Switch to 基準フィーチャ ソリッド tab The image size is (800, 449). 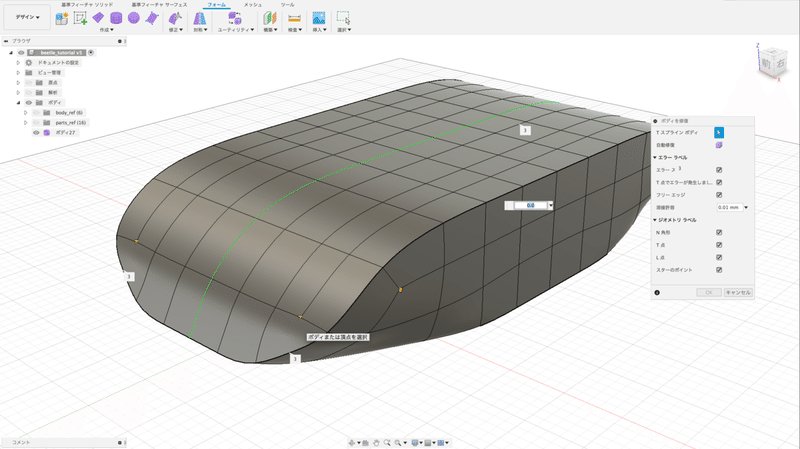(x=87, y=5)
